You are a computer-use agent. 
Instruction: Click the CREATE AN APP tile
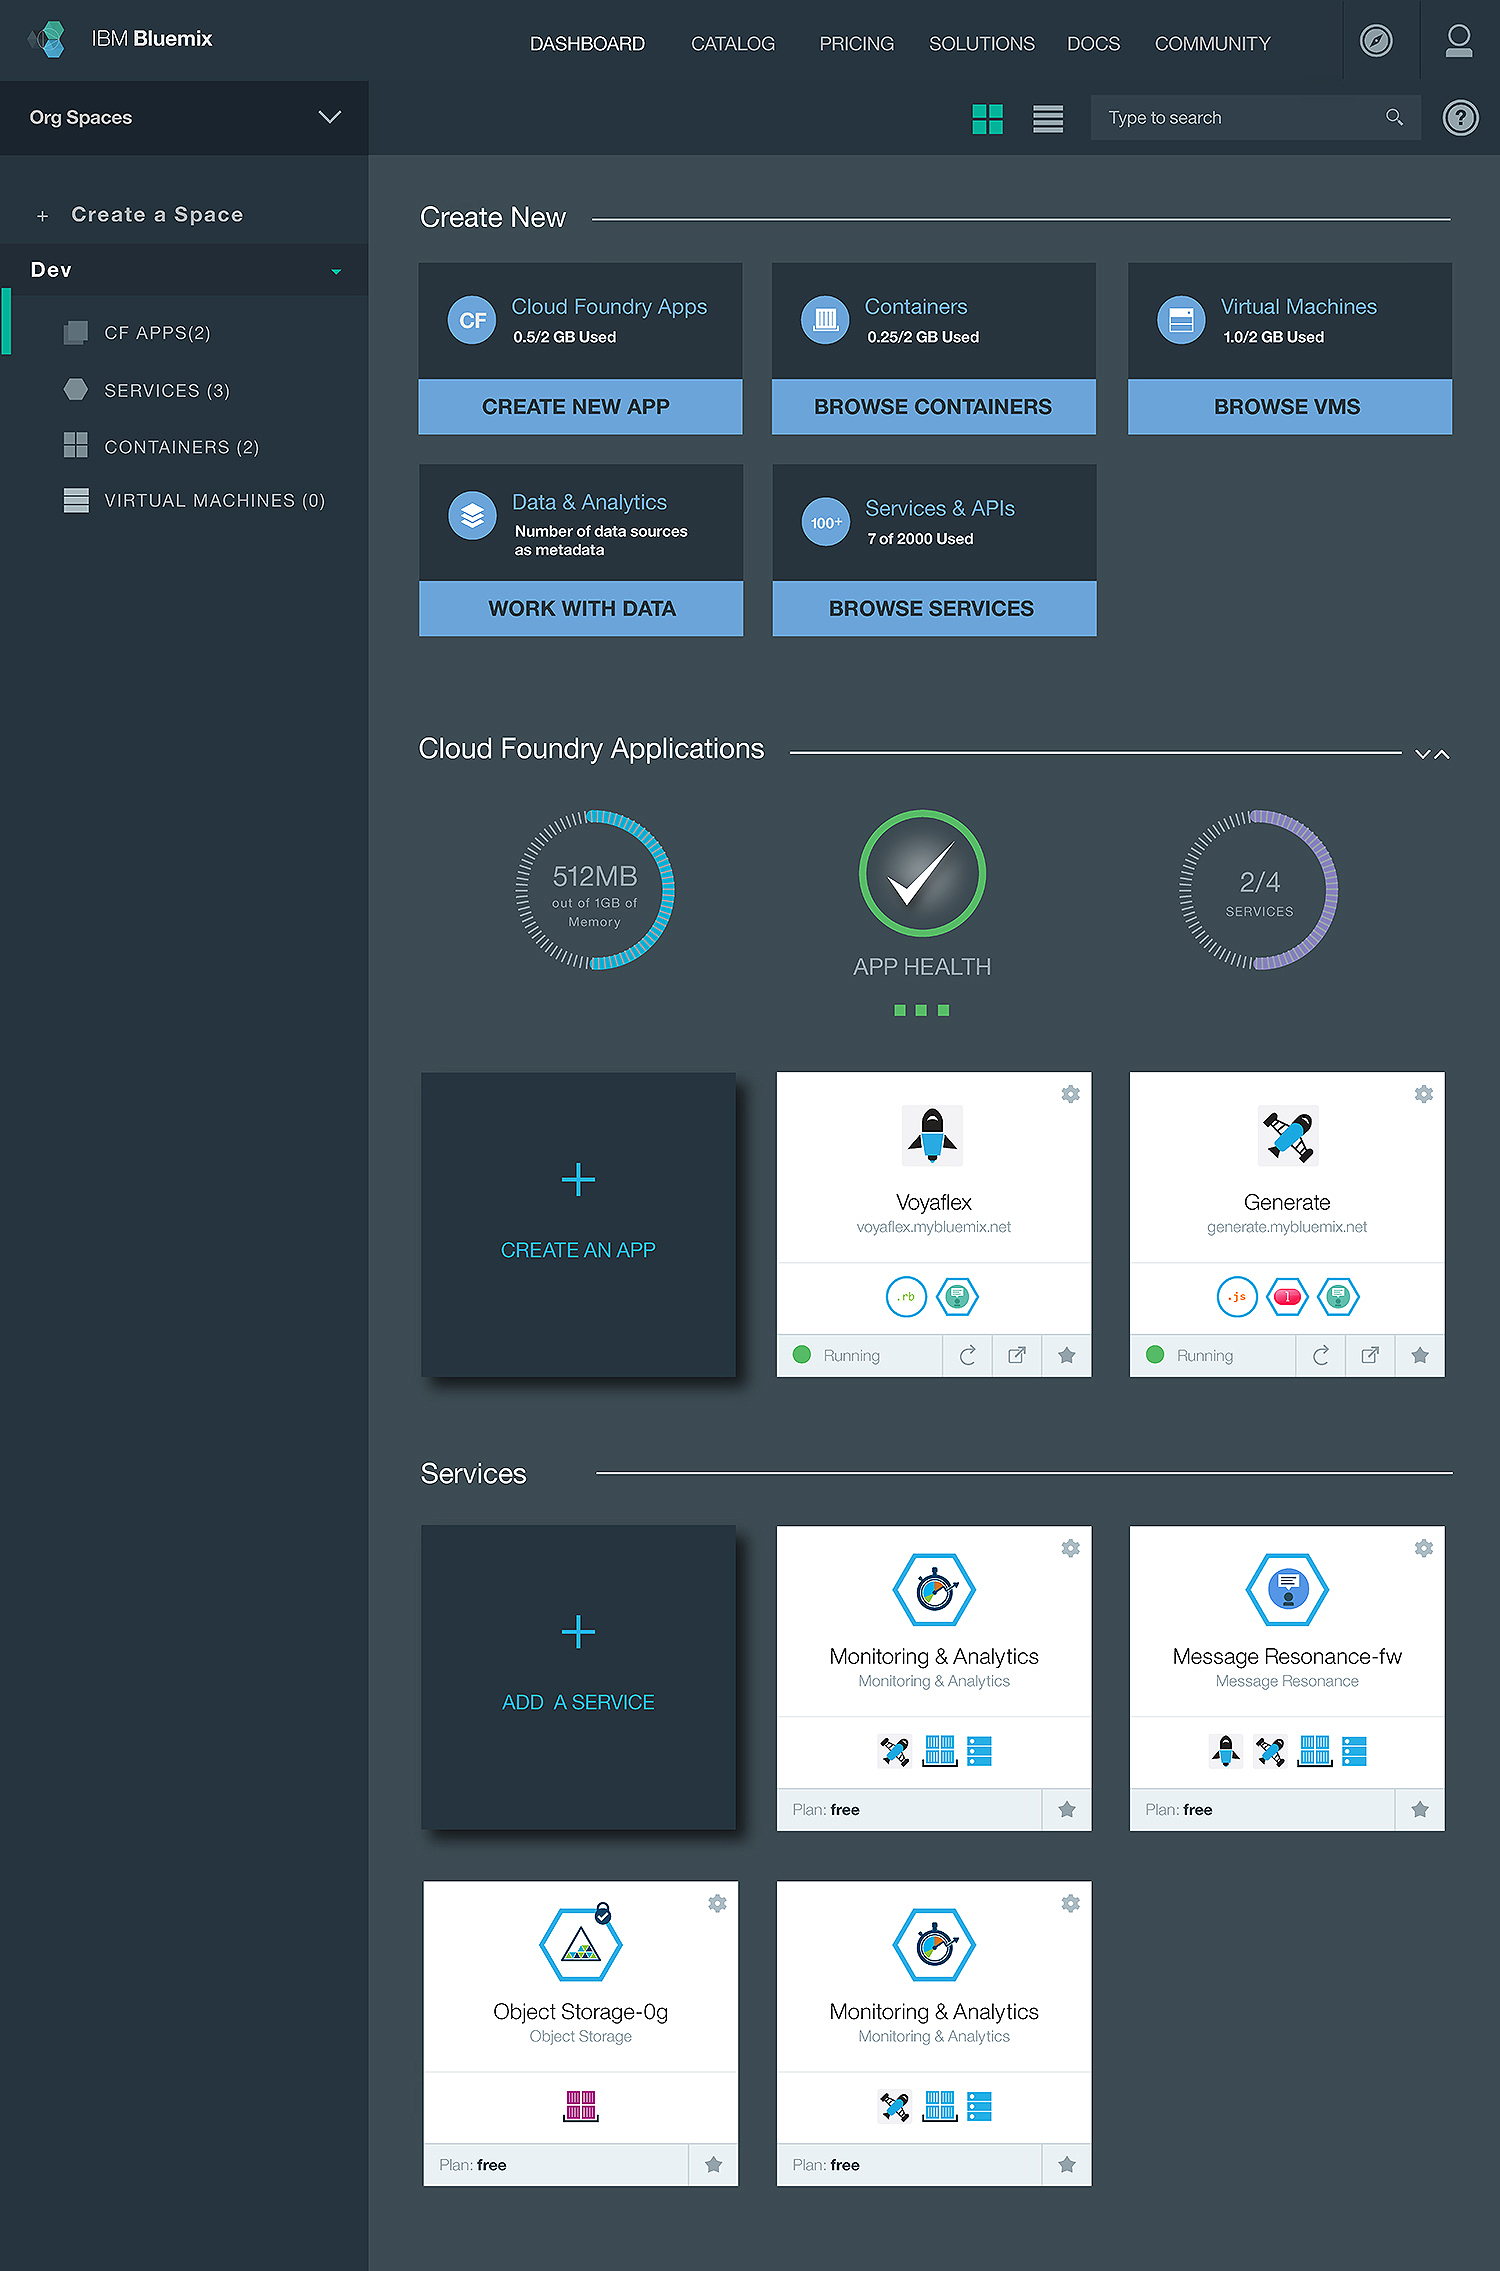578,1225
